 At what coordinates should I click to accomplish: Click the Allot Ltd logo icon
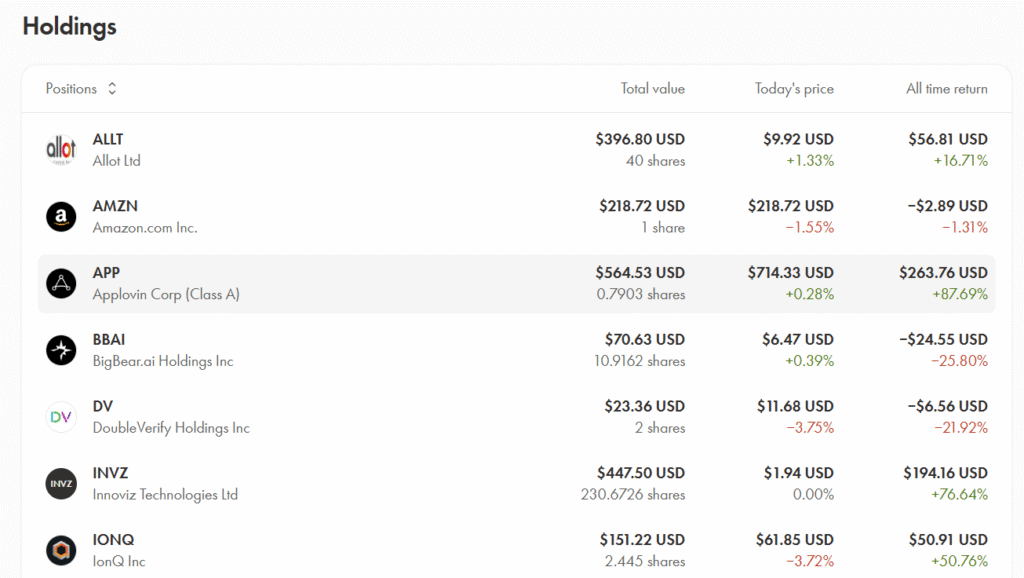tap(61, 150)
